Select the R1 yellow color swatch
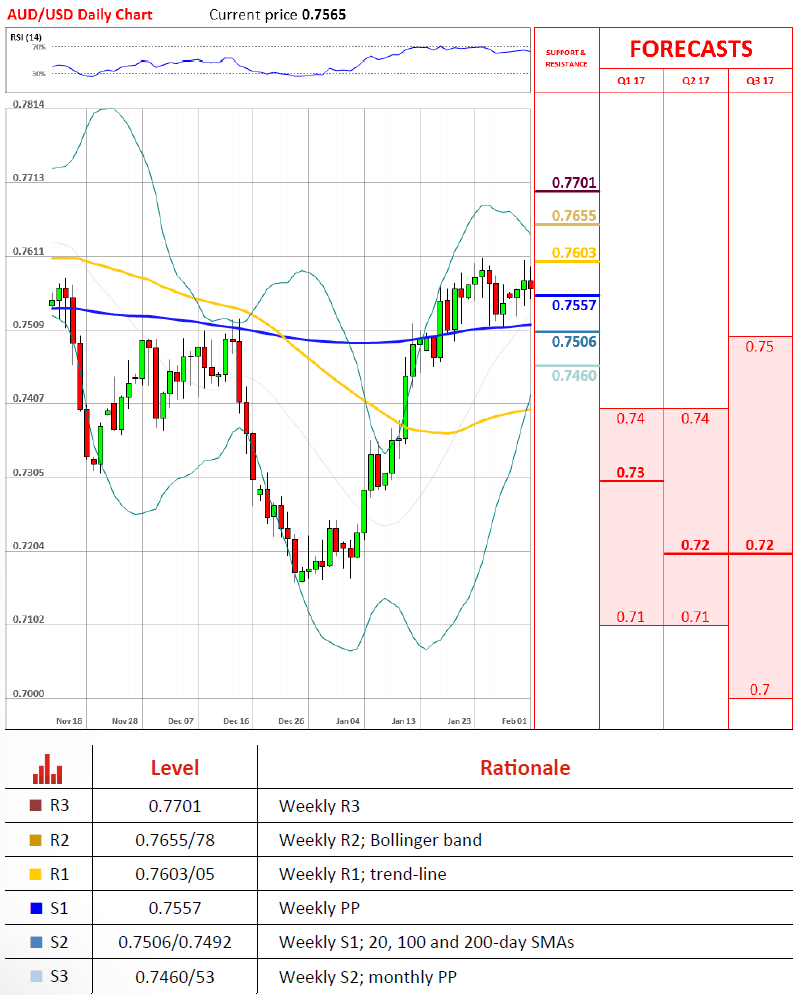This screenshot has height=995, width=799. [x=36, y=874]
